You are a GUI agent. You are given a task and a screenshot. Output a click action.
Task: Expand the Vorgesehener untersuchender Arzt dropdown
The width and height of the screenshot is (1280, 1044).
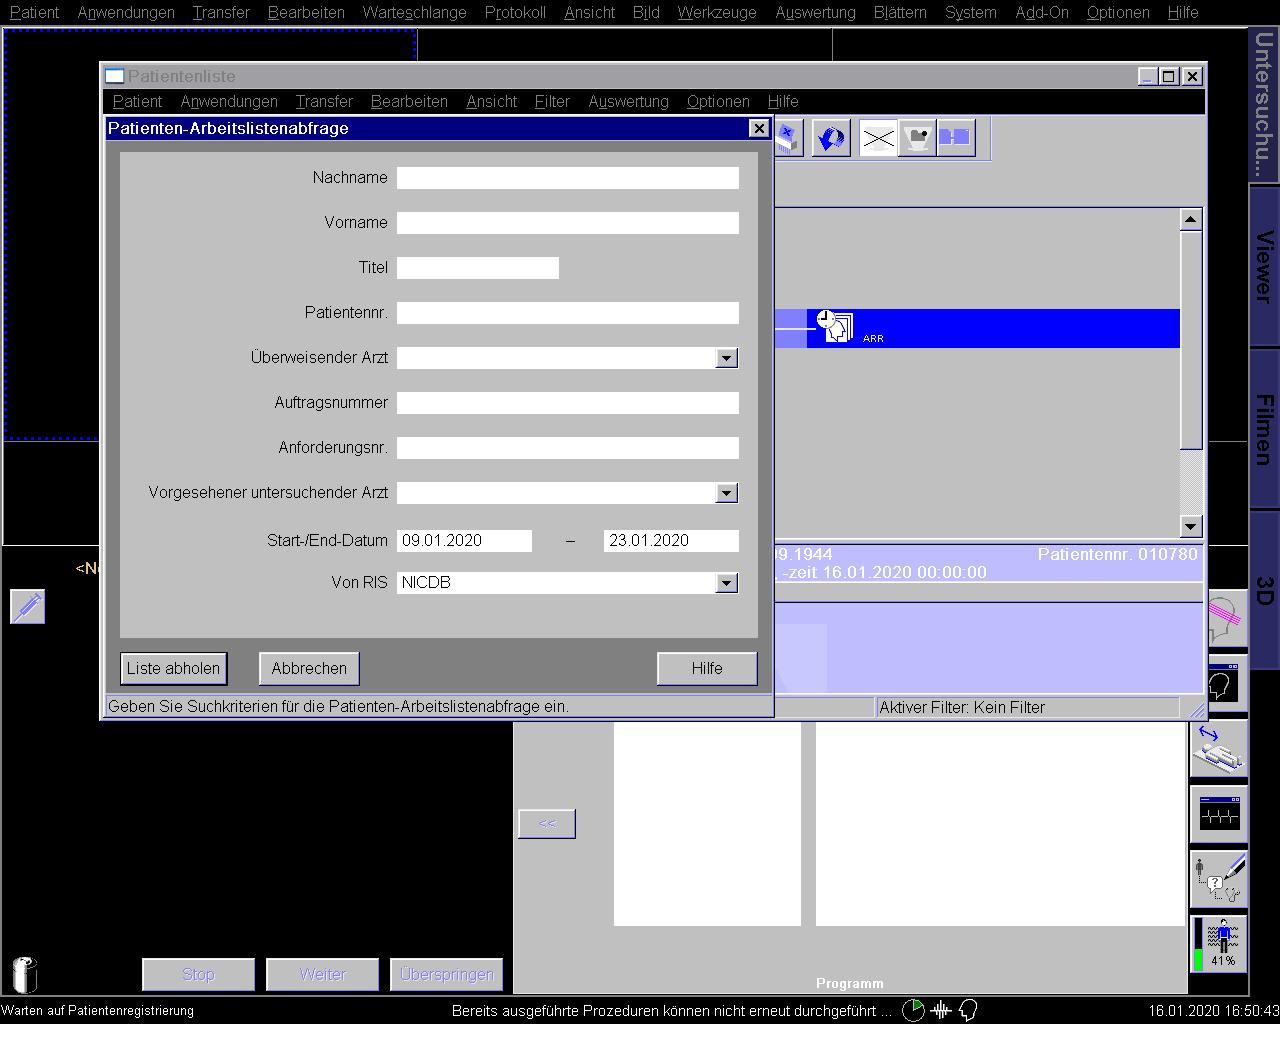click(727, 493)
